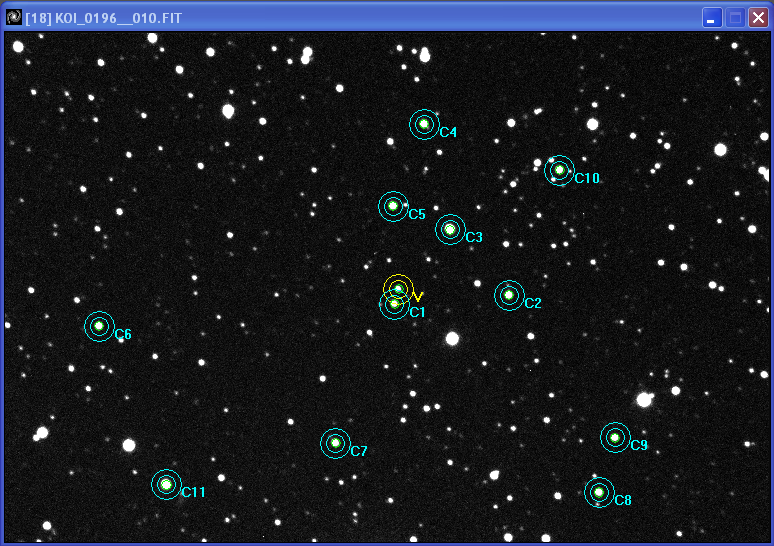Pick the star circled as C3
Viewport: 774px width, 546px height.
(450, 230)
